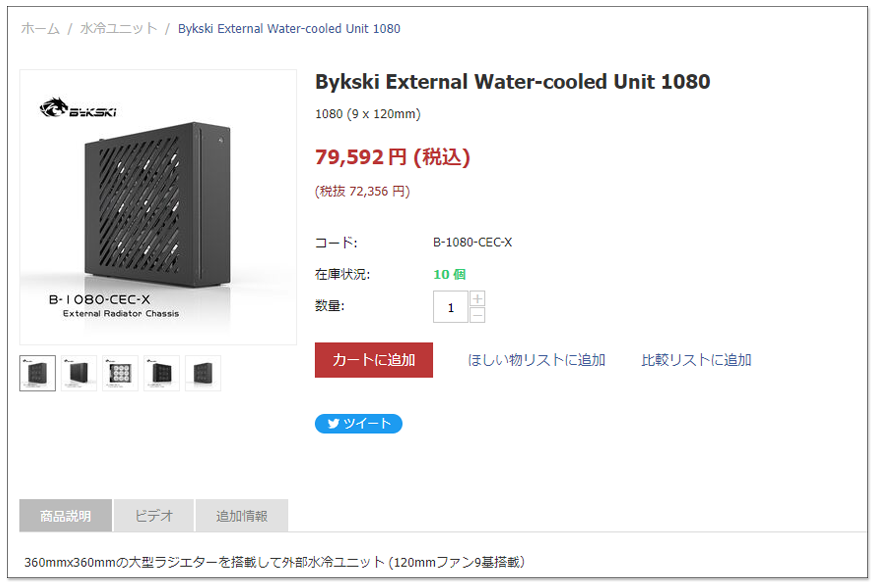This screenshot has width=875, height=585.
Task: Open 水冷ユニット category in the breadcrumb
Action: click(118, 29)
